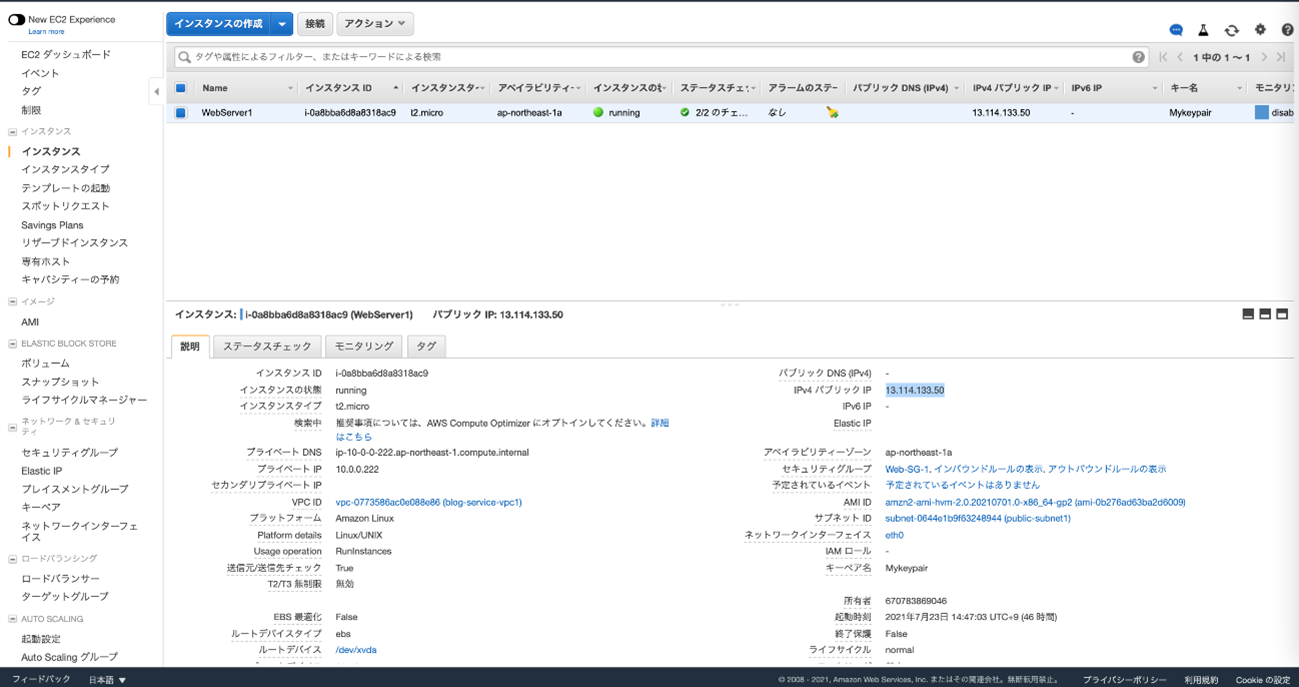Screen dimensions: 1299x687
Task: Open the 日本語 language selector
Action: (x=108, y=680)
